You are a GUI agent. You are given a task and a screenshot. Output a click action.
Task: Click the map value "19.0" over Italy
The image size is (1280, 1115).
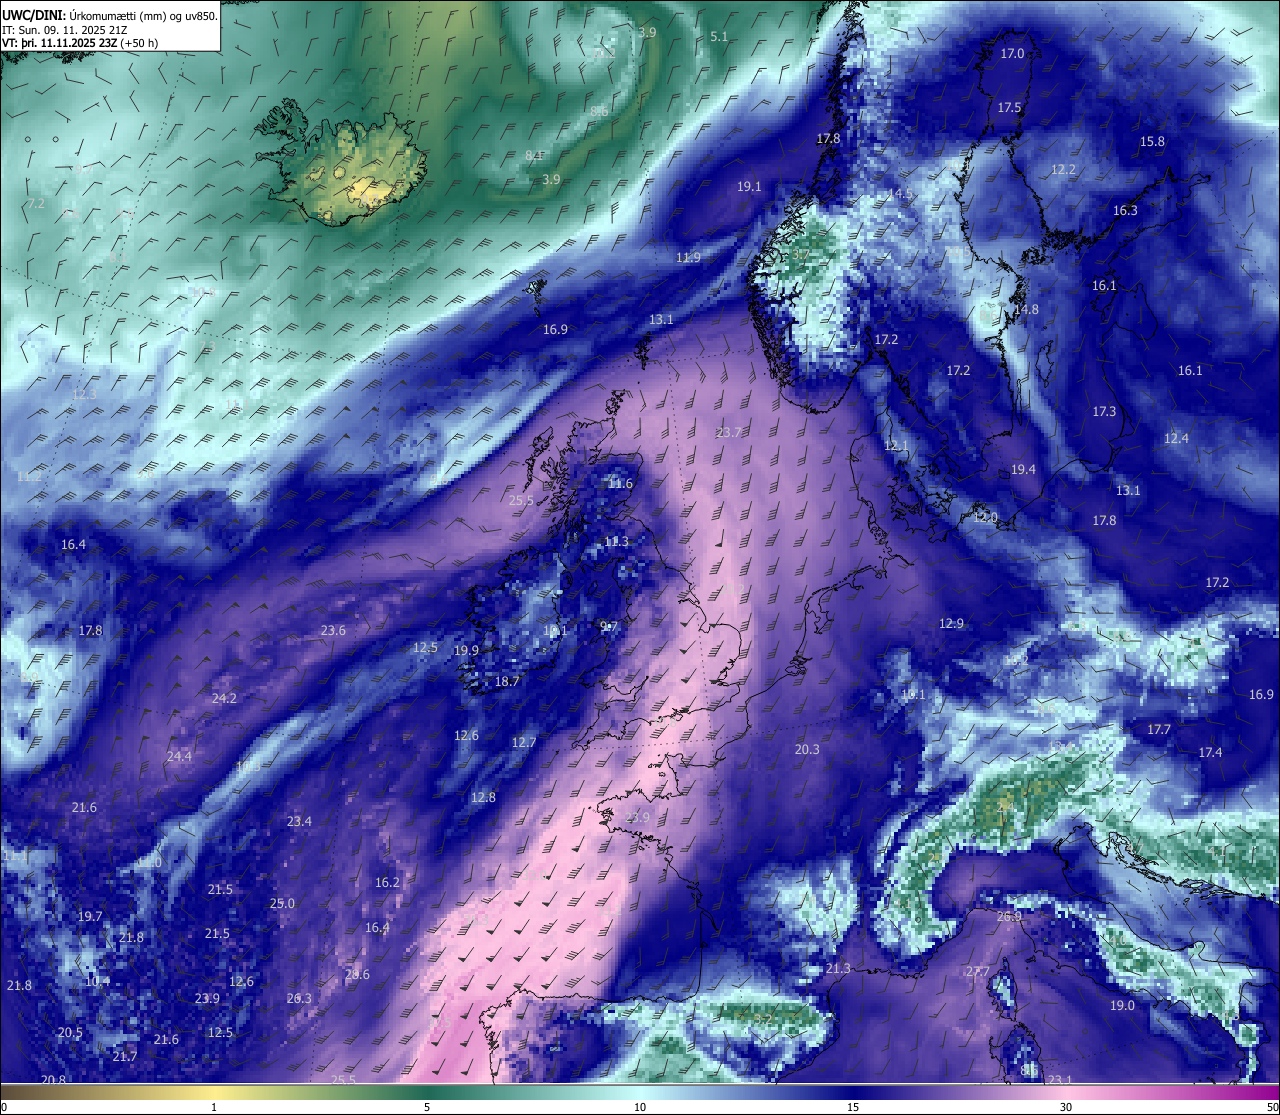tap(1122, 1006)
